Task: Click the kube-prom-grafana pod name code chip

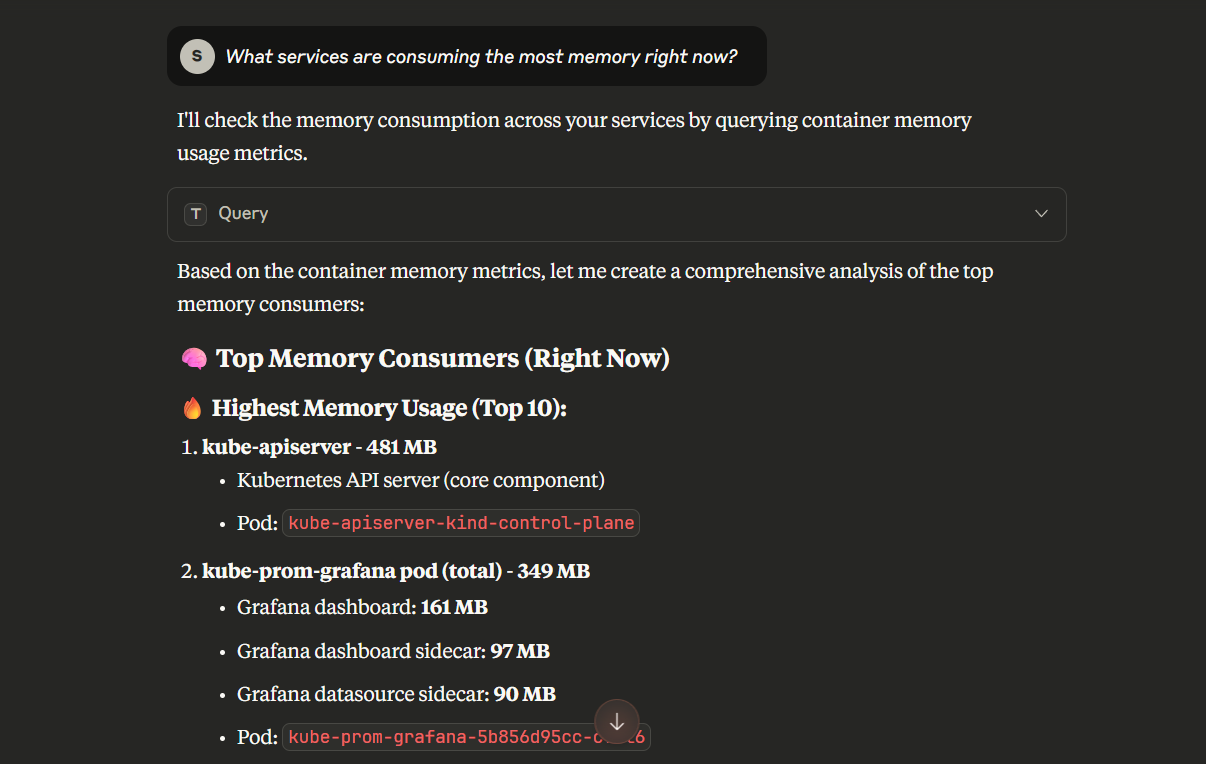Action: (440, 738)
